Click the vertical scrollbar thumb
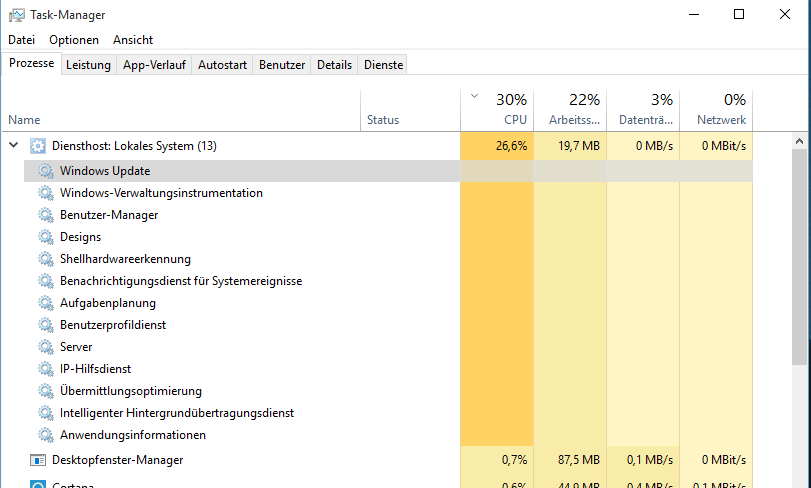Screen dimensions: 811x488 (799, 257)
